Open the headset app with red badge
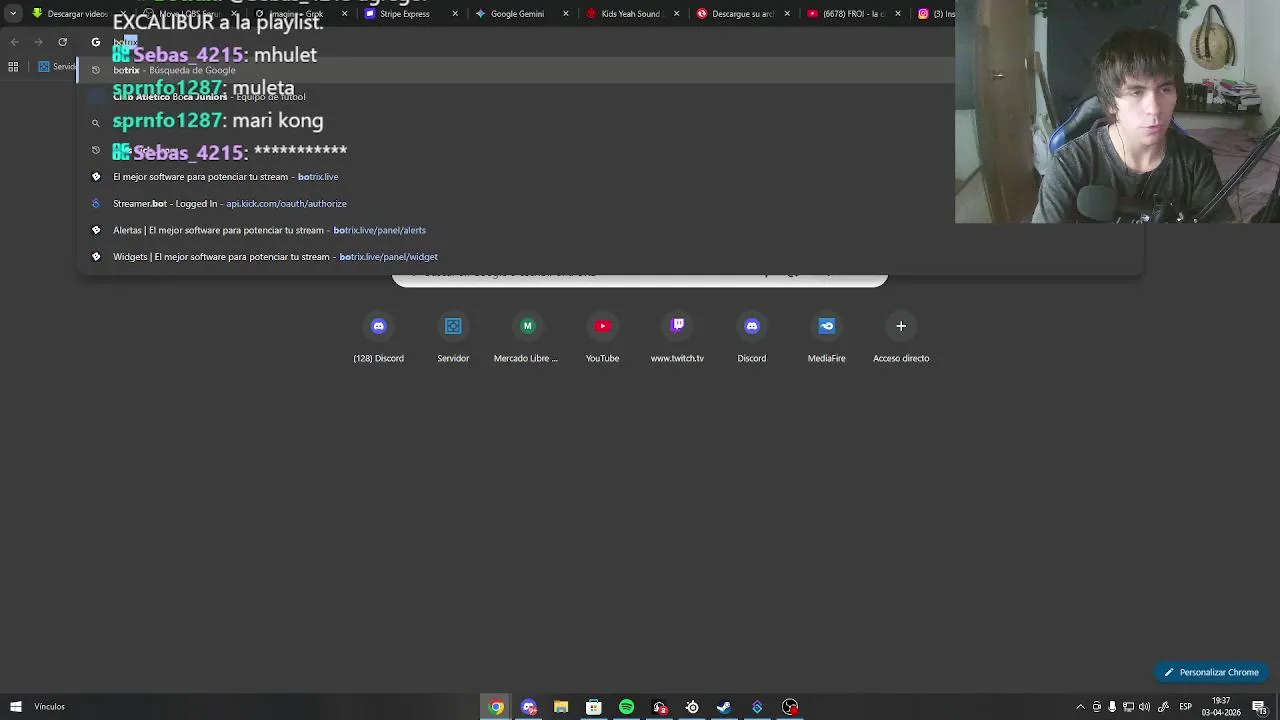Viewport: 1280px width, 720px height. coord(659,707)
